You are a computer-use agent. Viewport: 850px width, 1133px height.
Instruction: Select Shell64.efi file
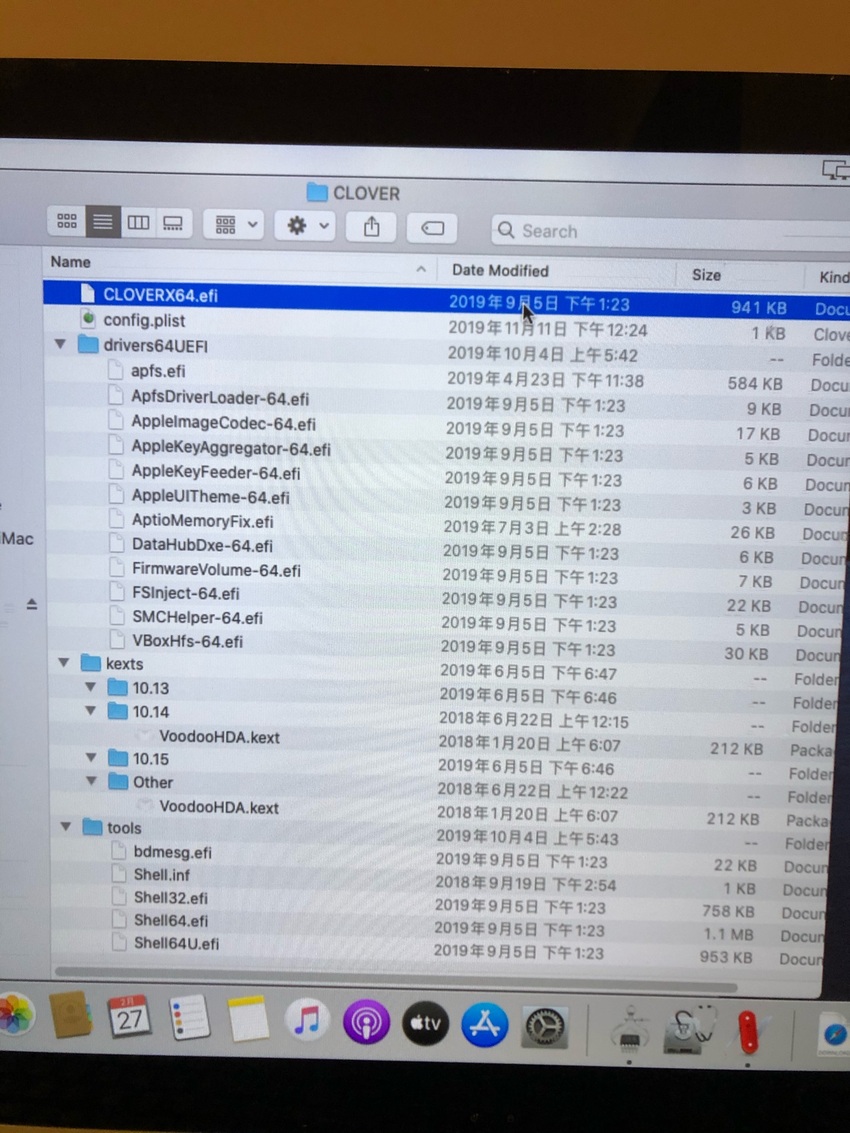click(x=170, y=921)
